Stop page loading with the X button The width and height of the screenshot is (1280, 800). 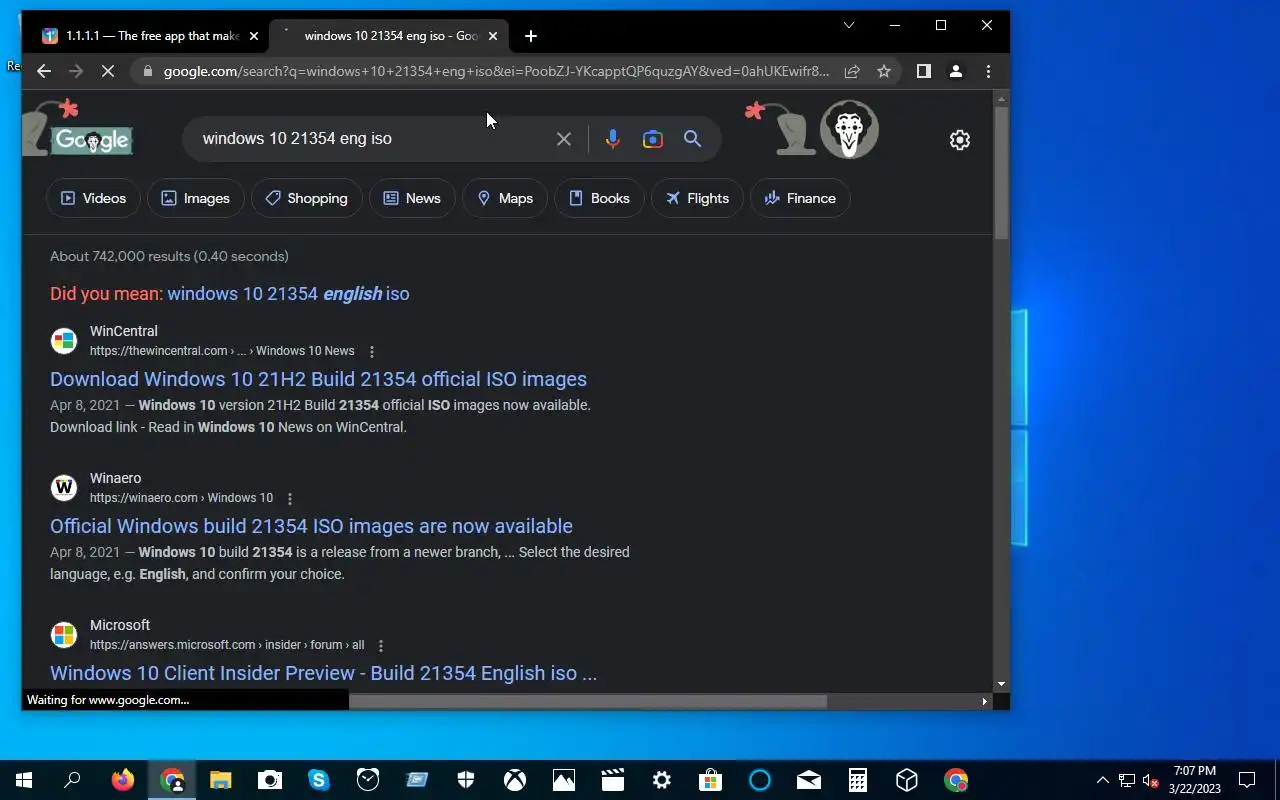[x=108, y=71]
